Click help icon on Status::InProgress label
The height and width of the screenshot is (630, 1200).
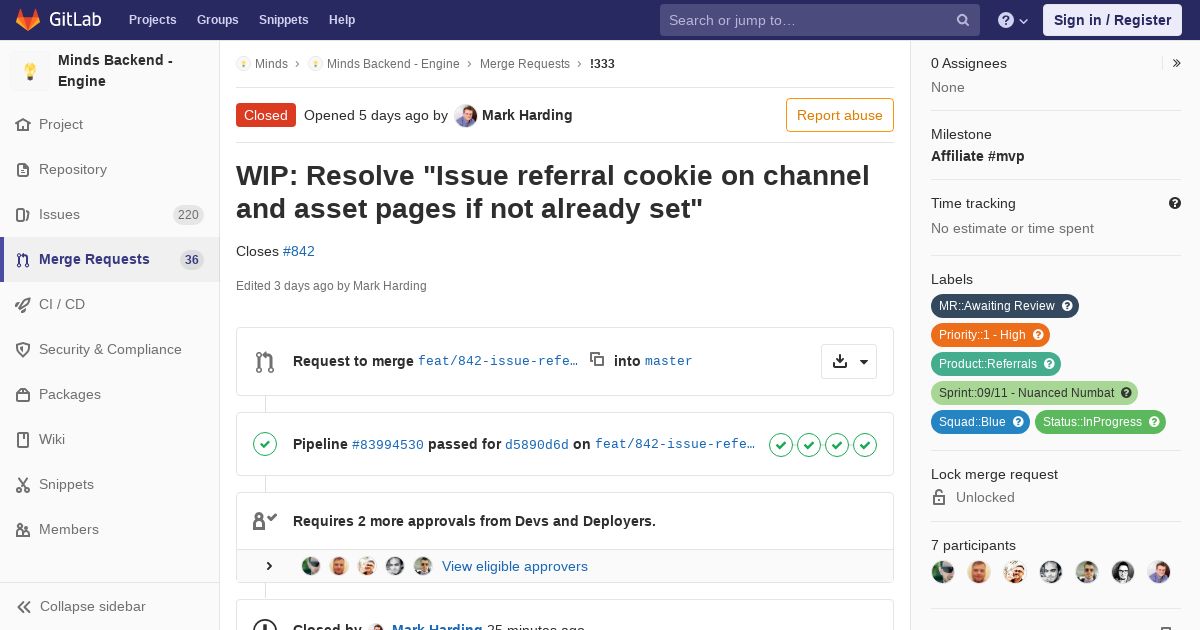[x=1155, y=422]
